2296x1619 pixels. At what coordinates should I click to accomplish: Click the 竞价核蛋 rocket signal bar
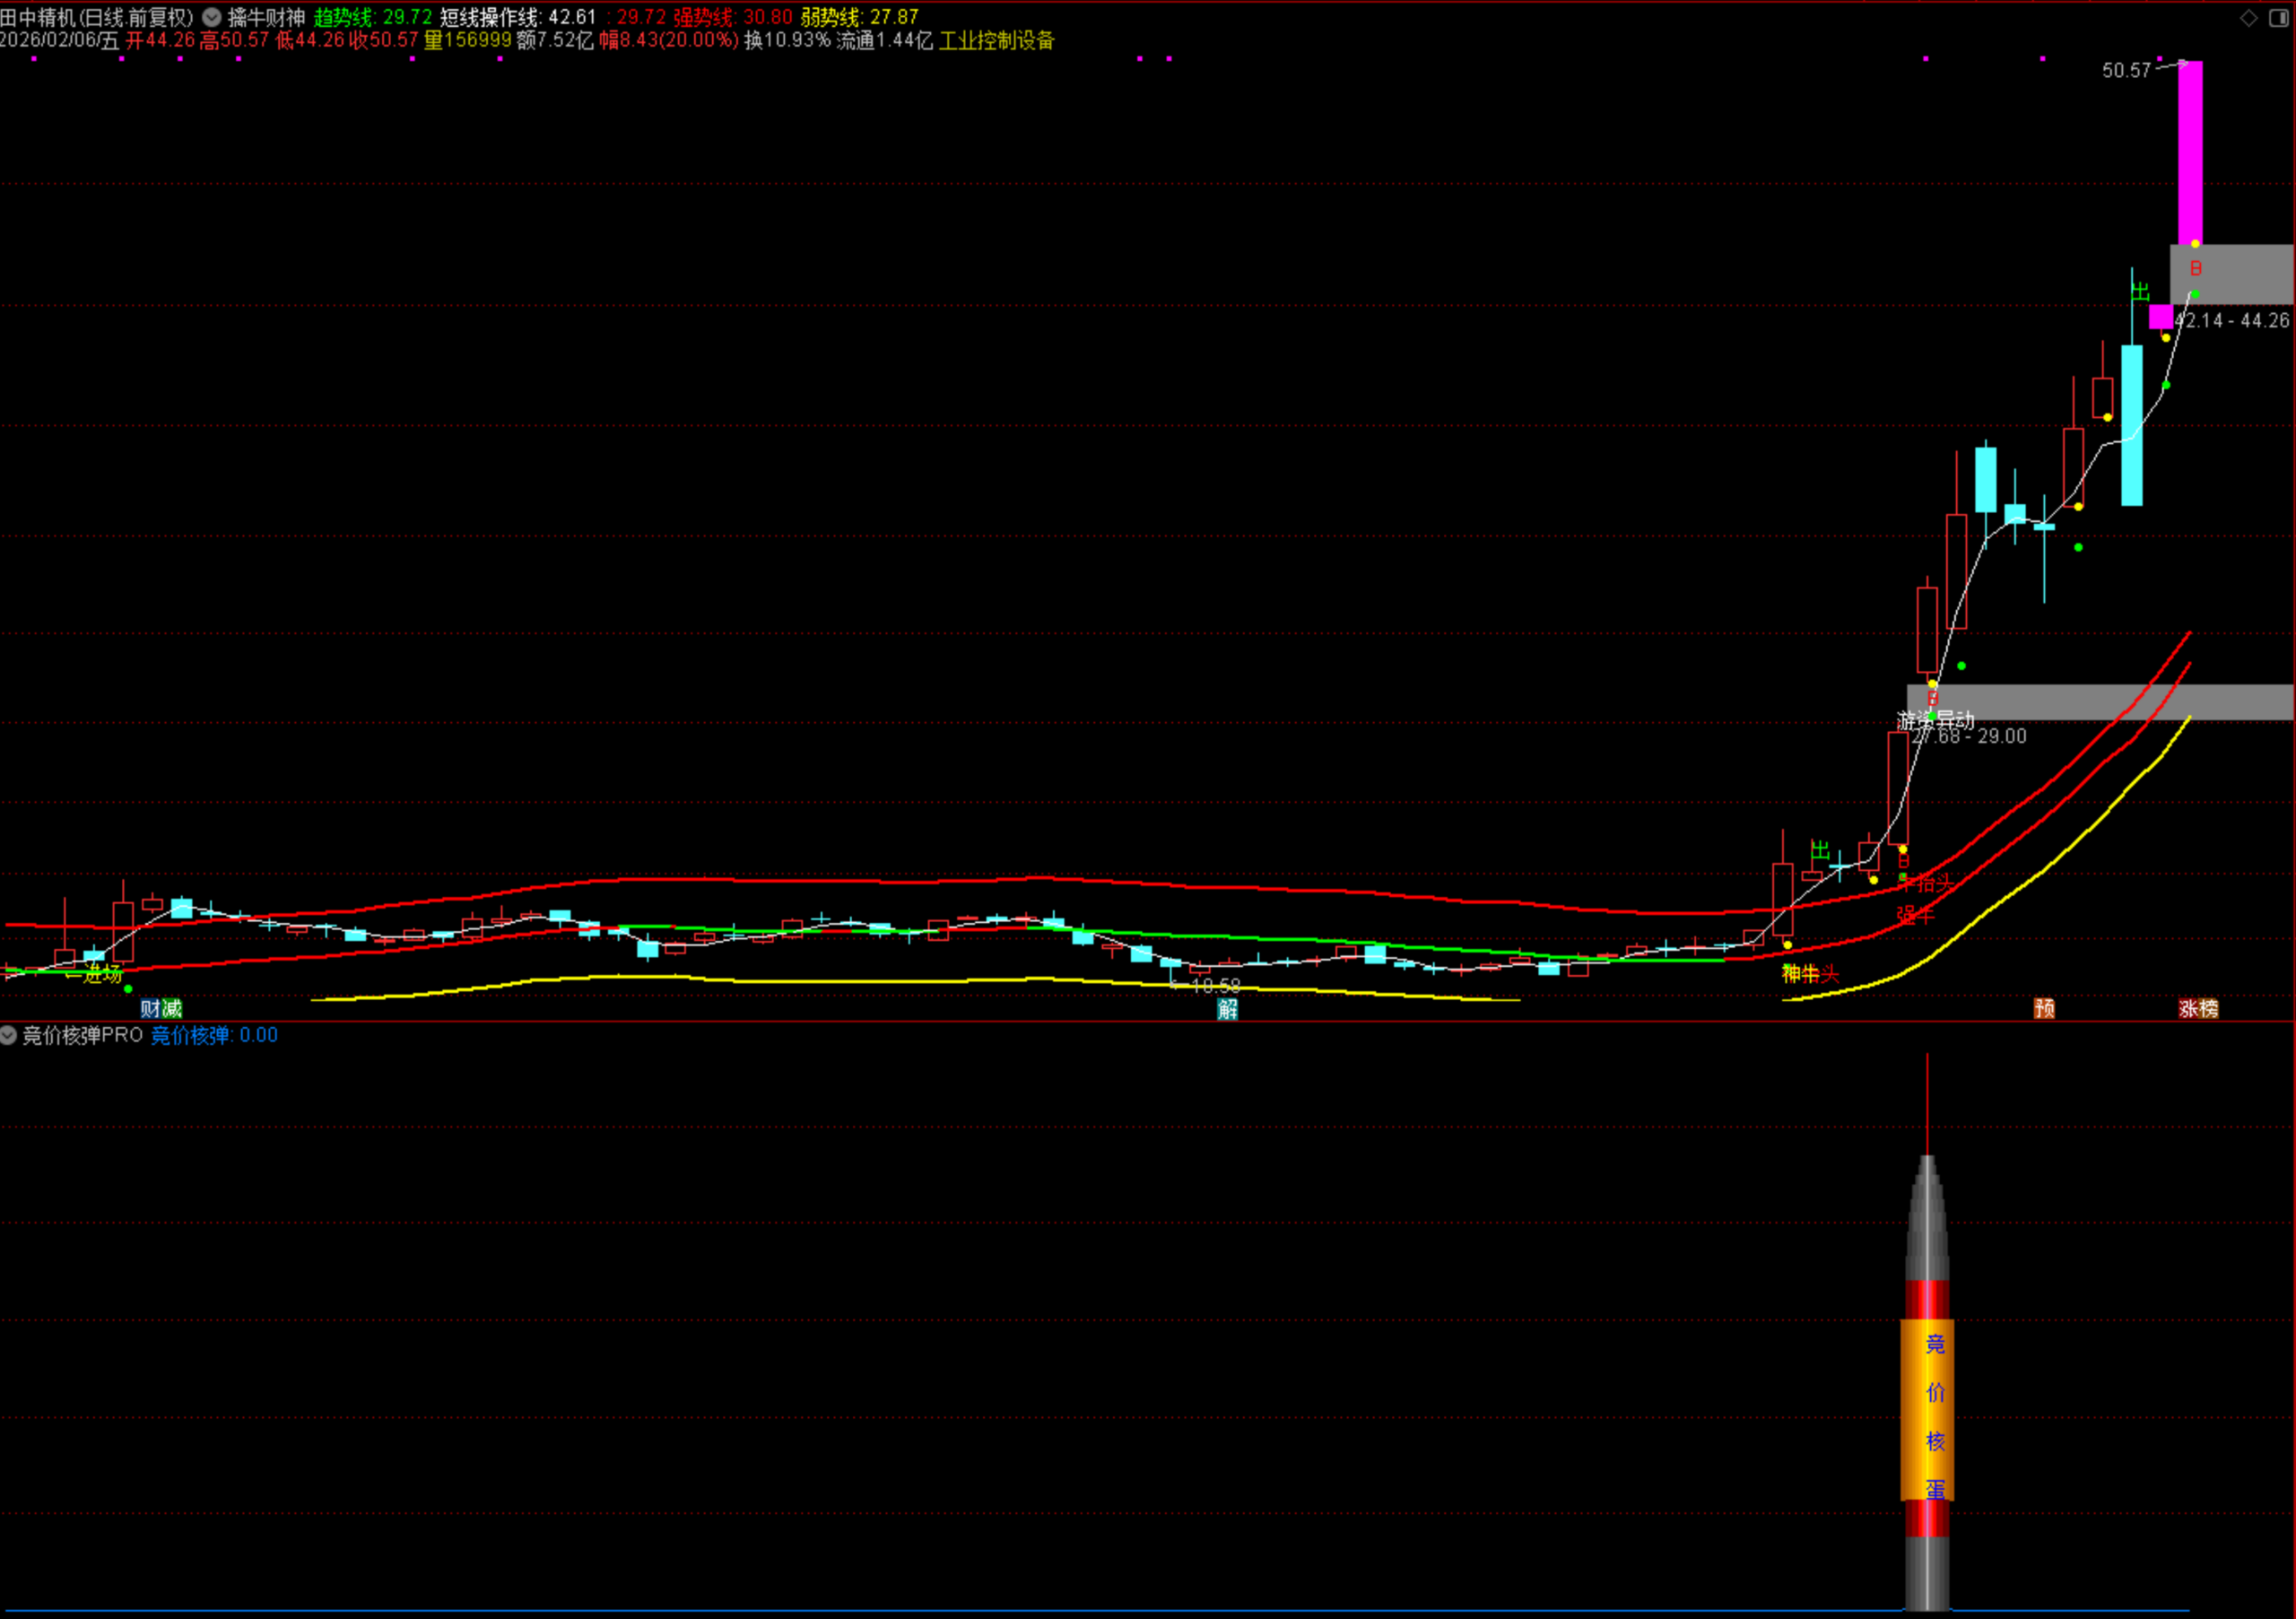coord(1927,1410)
